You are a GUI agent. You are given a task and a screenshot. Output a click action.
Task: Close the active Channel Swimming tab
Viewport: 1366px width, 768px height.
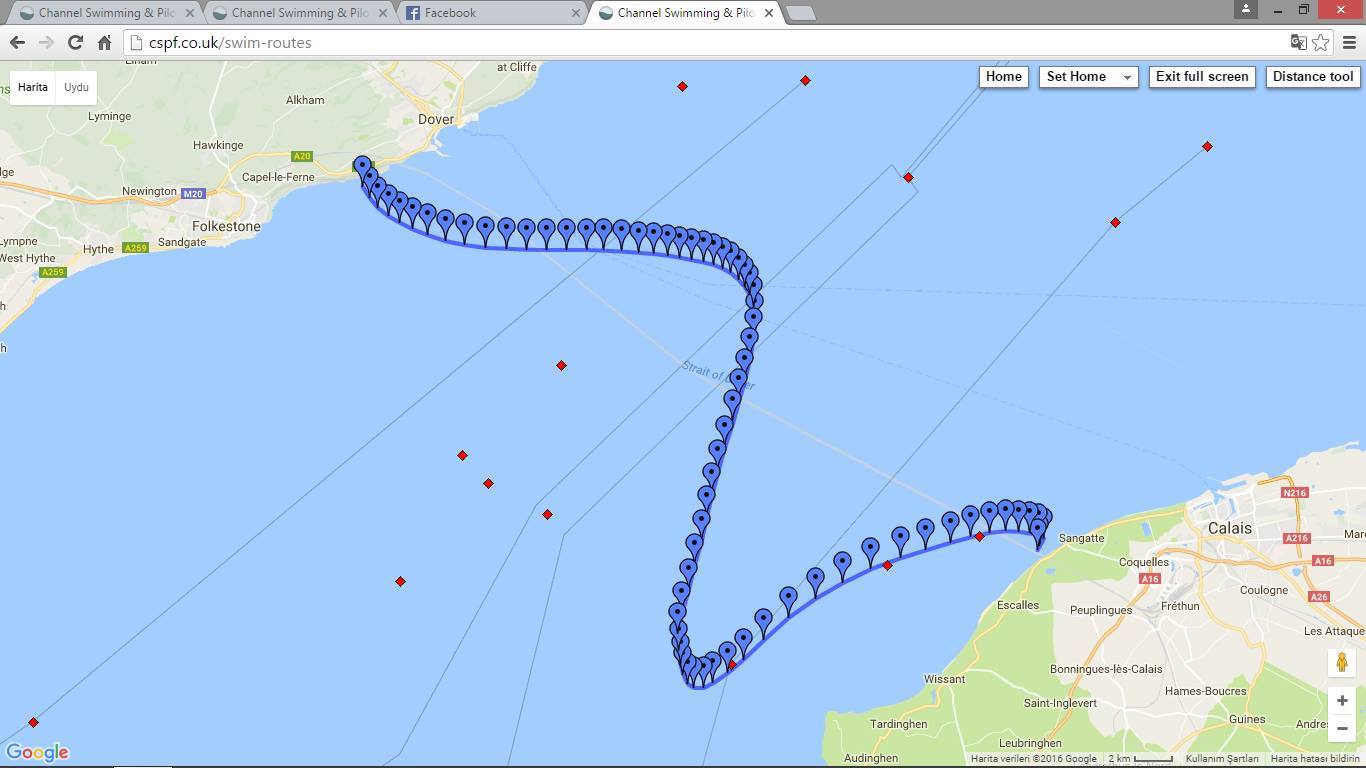[768, 13]
